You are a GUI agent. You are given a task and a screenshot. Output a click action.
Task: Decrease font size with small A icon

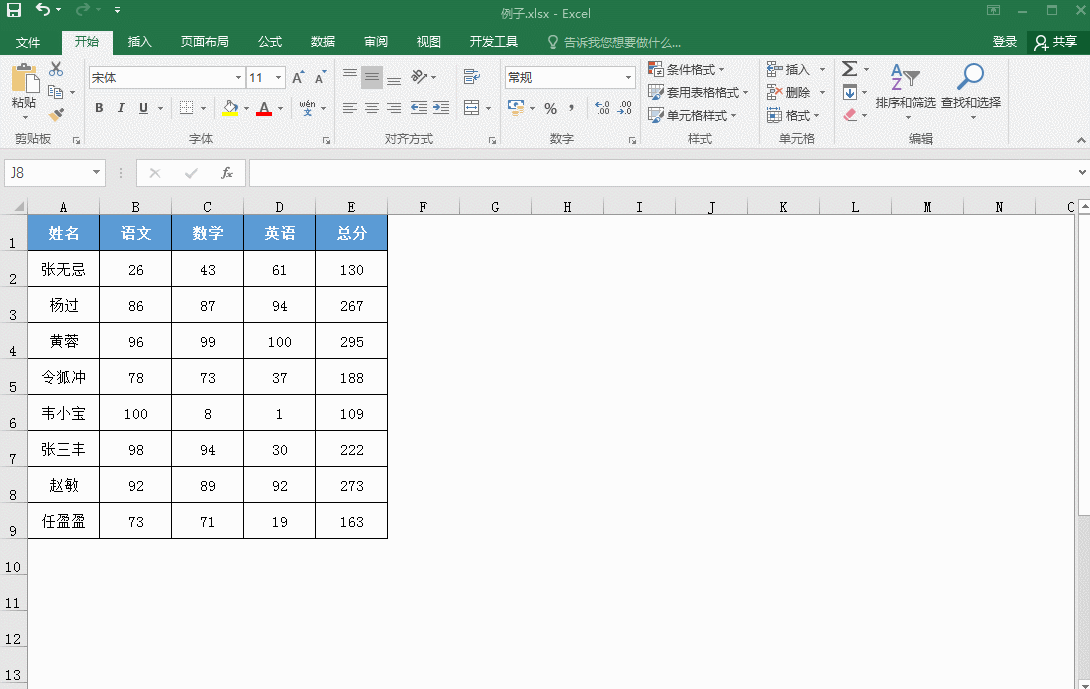(x=320, y=78)
